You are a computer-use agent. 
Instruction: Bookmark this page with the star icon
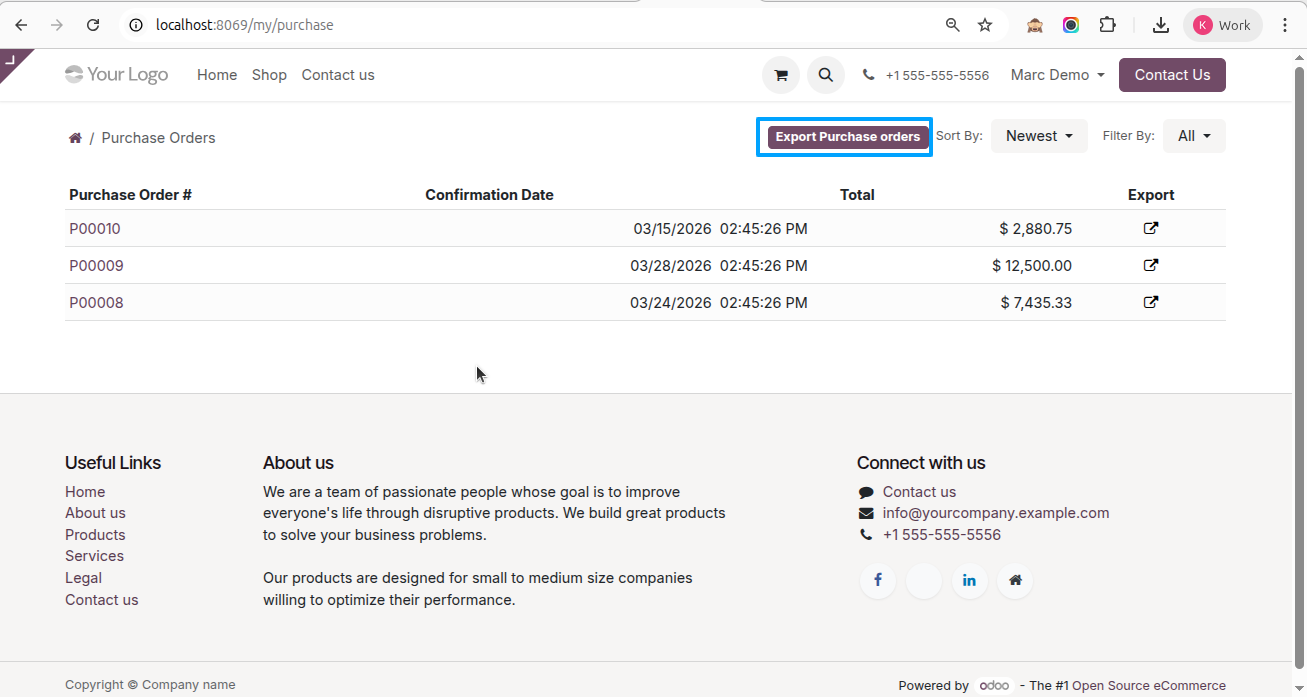(x=985, y=25)
